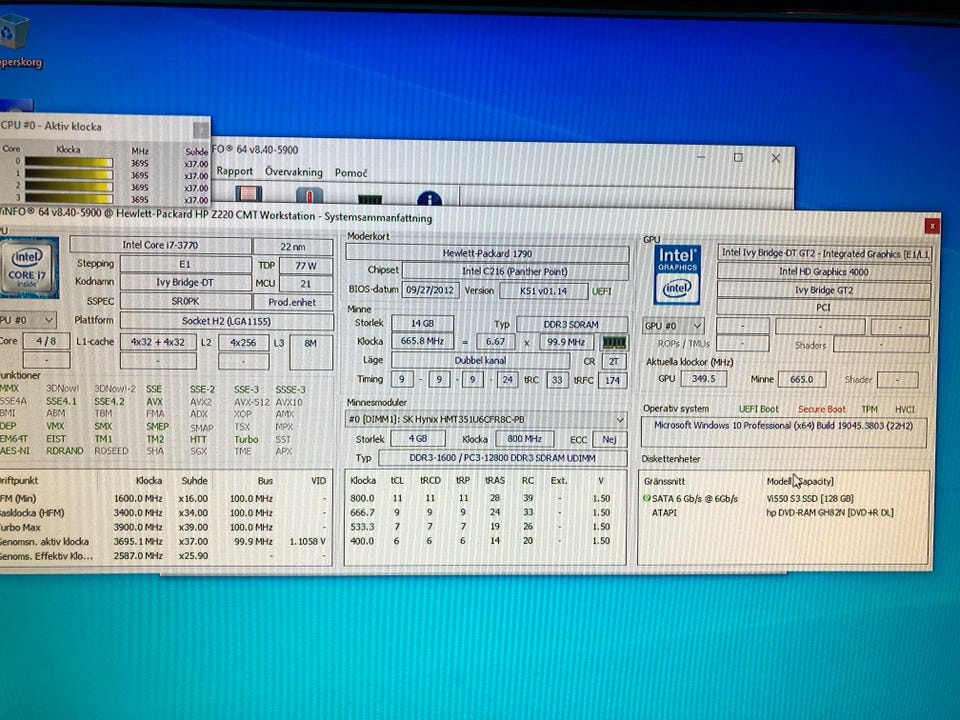Image resolution: width=960 pixels, height=720 pixels.
Task: Click the TPM label
Action: click(x=869, y=409)
